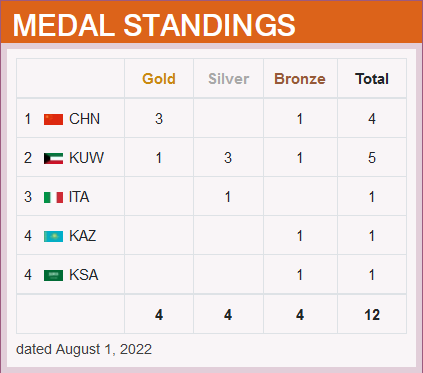Image resolution: width=423 pixels, height=373 pixels.
Task: Click the Kuwait flag icon
Action: coord(53,158)
